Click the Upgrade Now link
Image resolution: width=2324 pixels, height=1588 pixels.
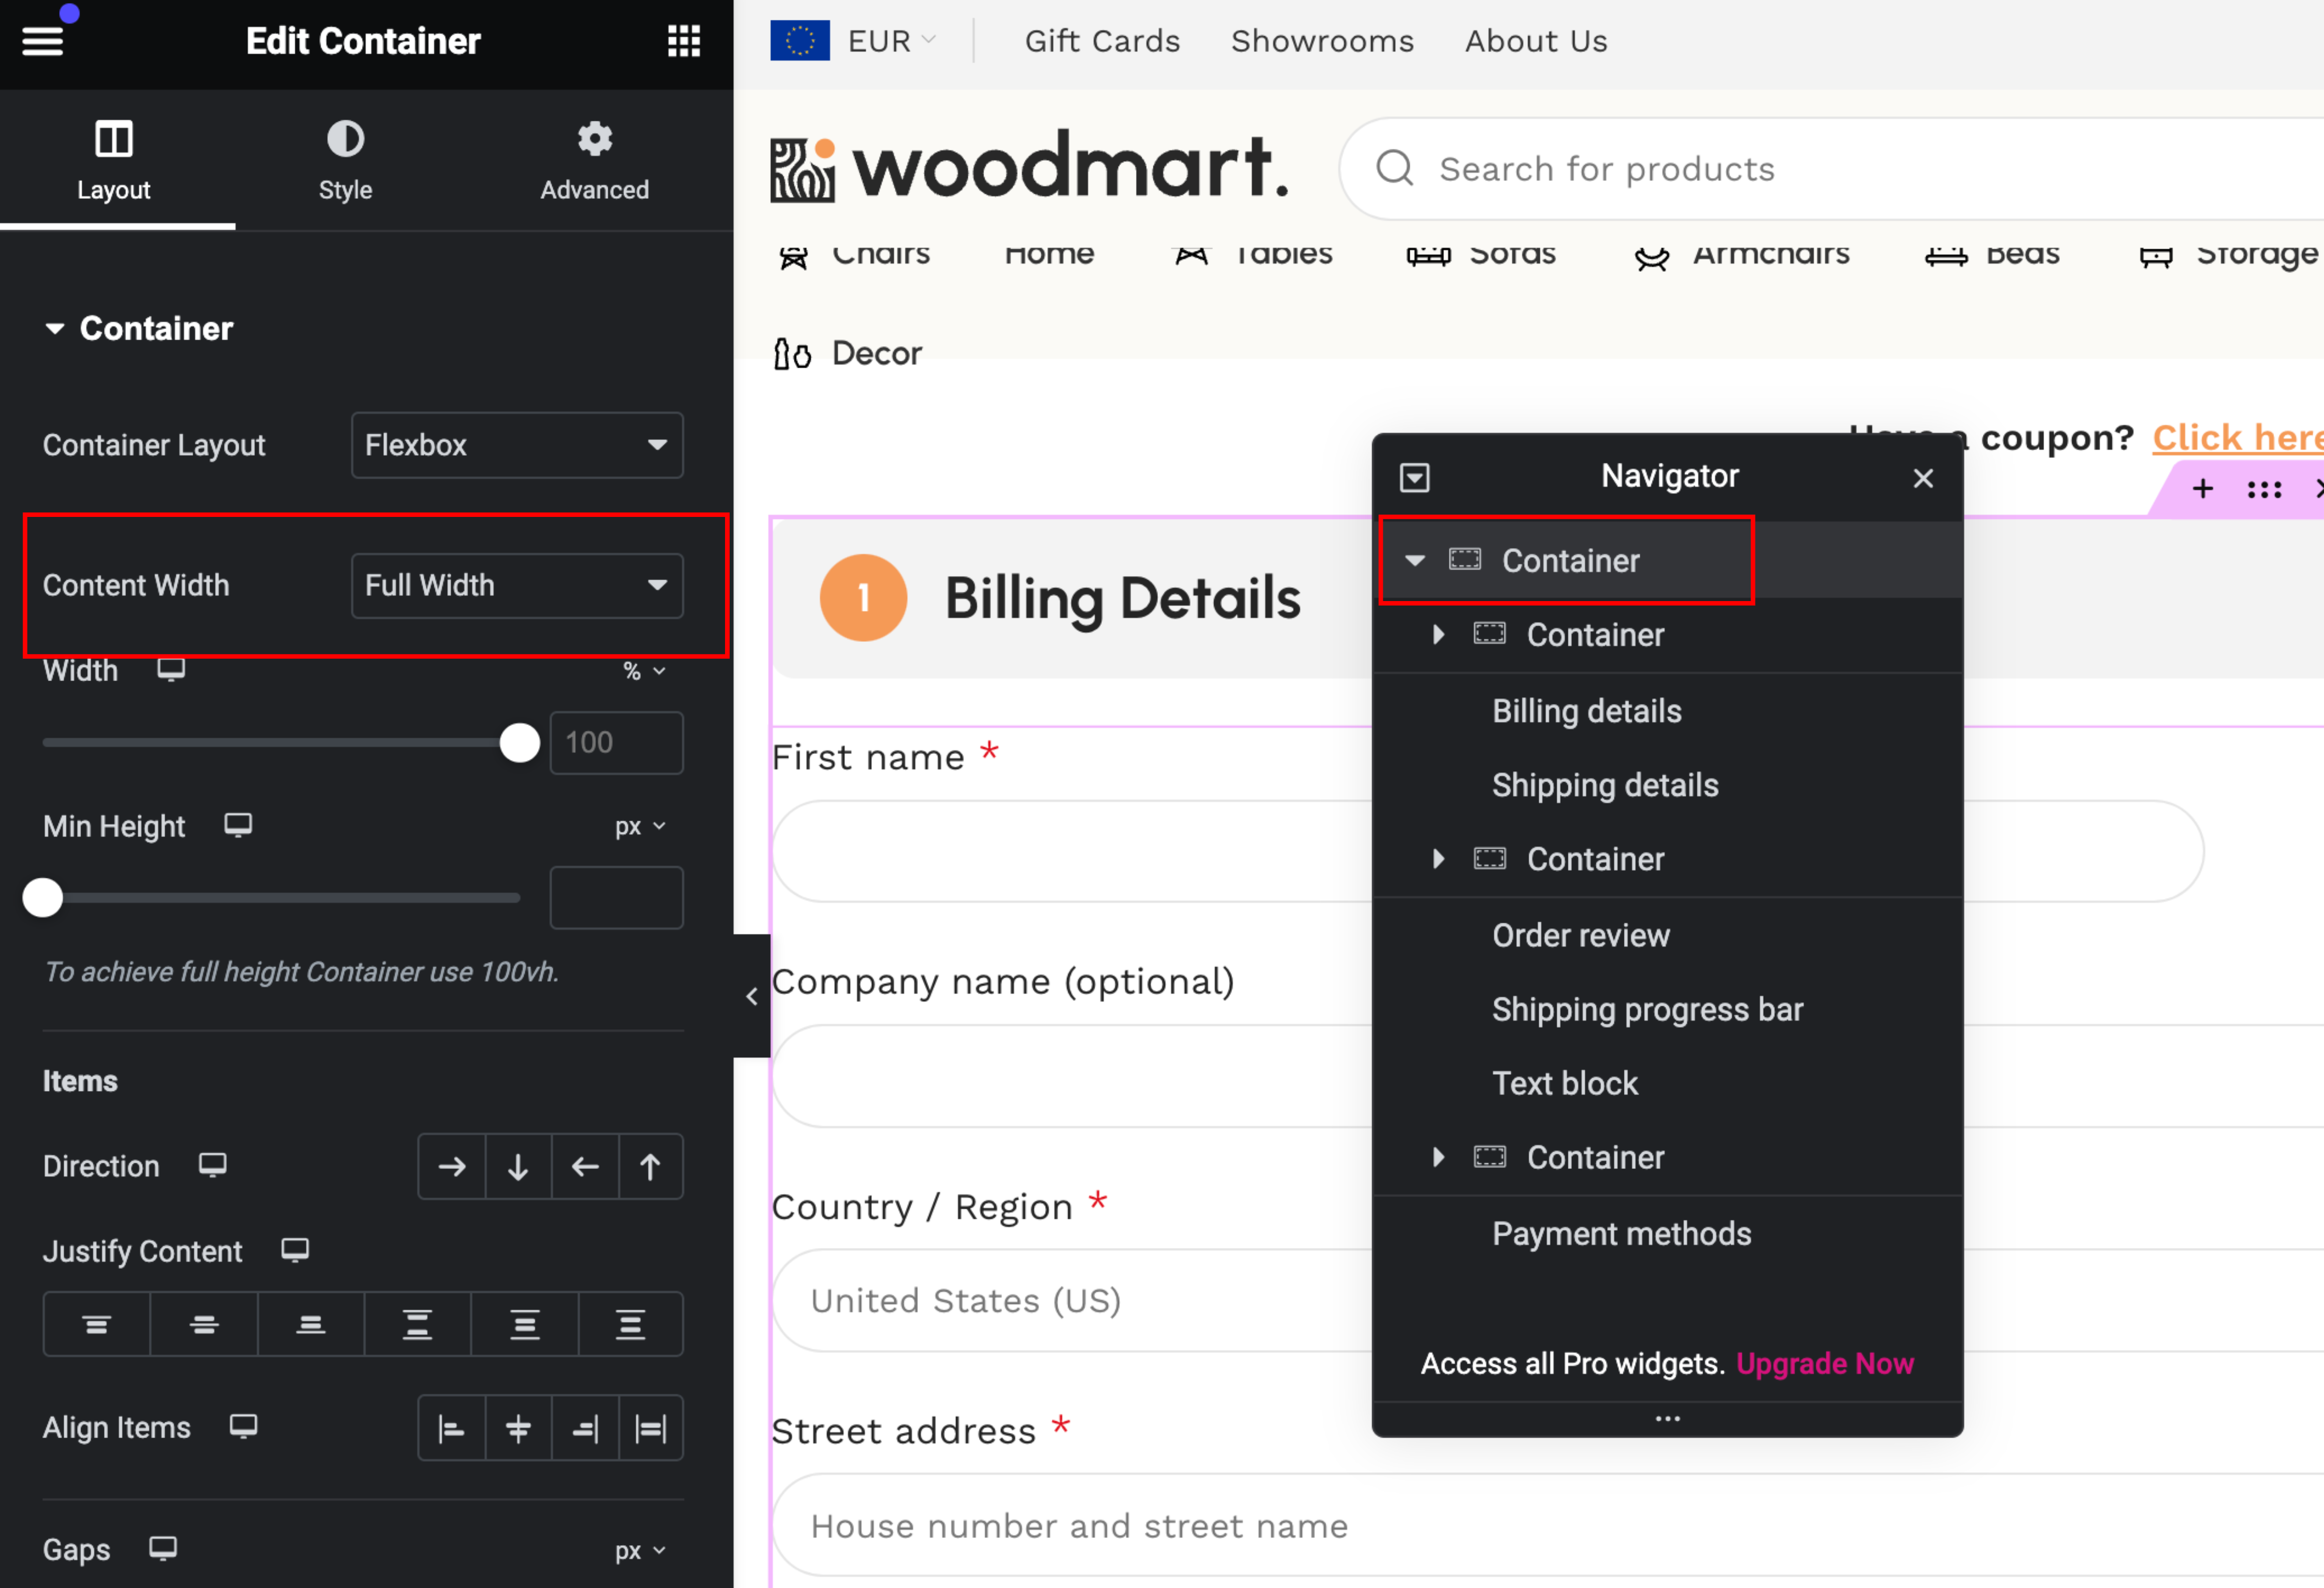1824,1363
